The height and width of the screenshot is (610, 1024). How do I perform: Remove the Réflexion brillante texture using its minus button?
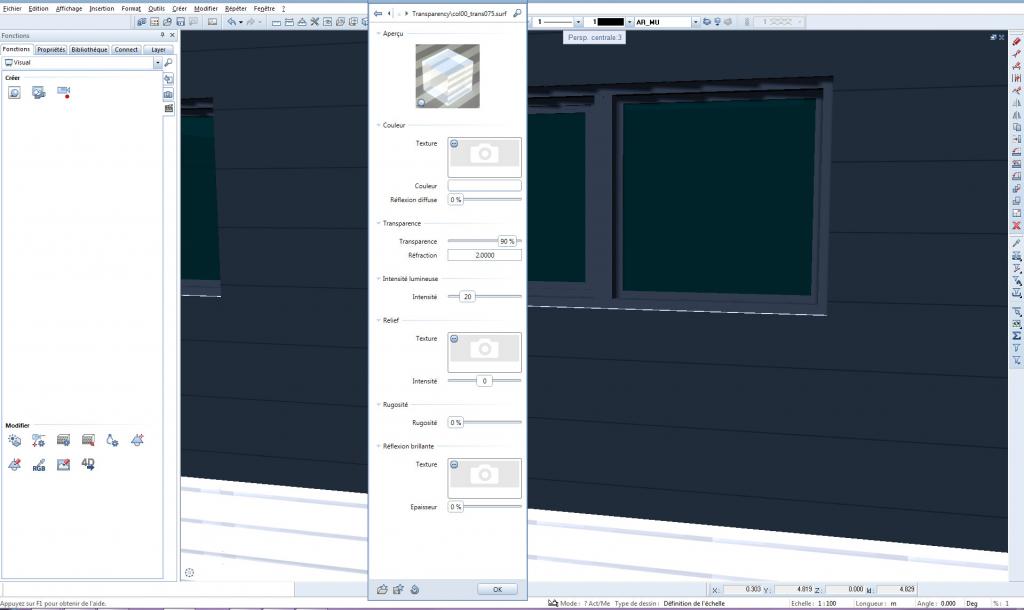455,465
